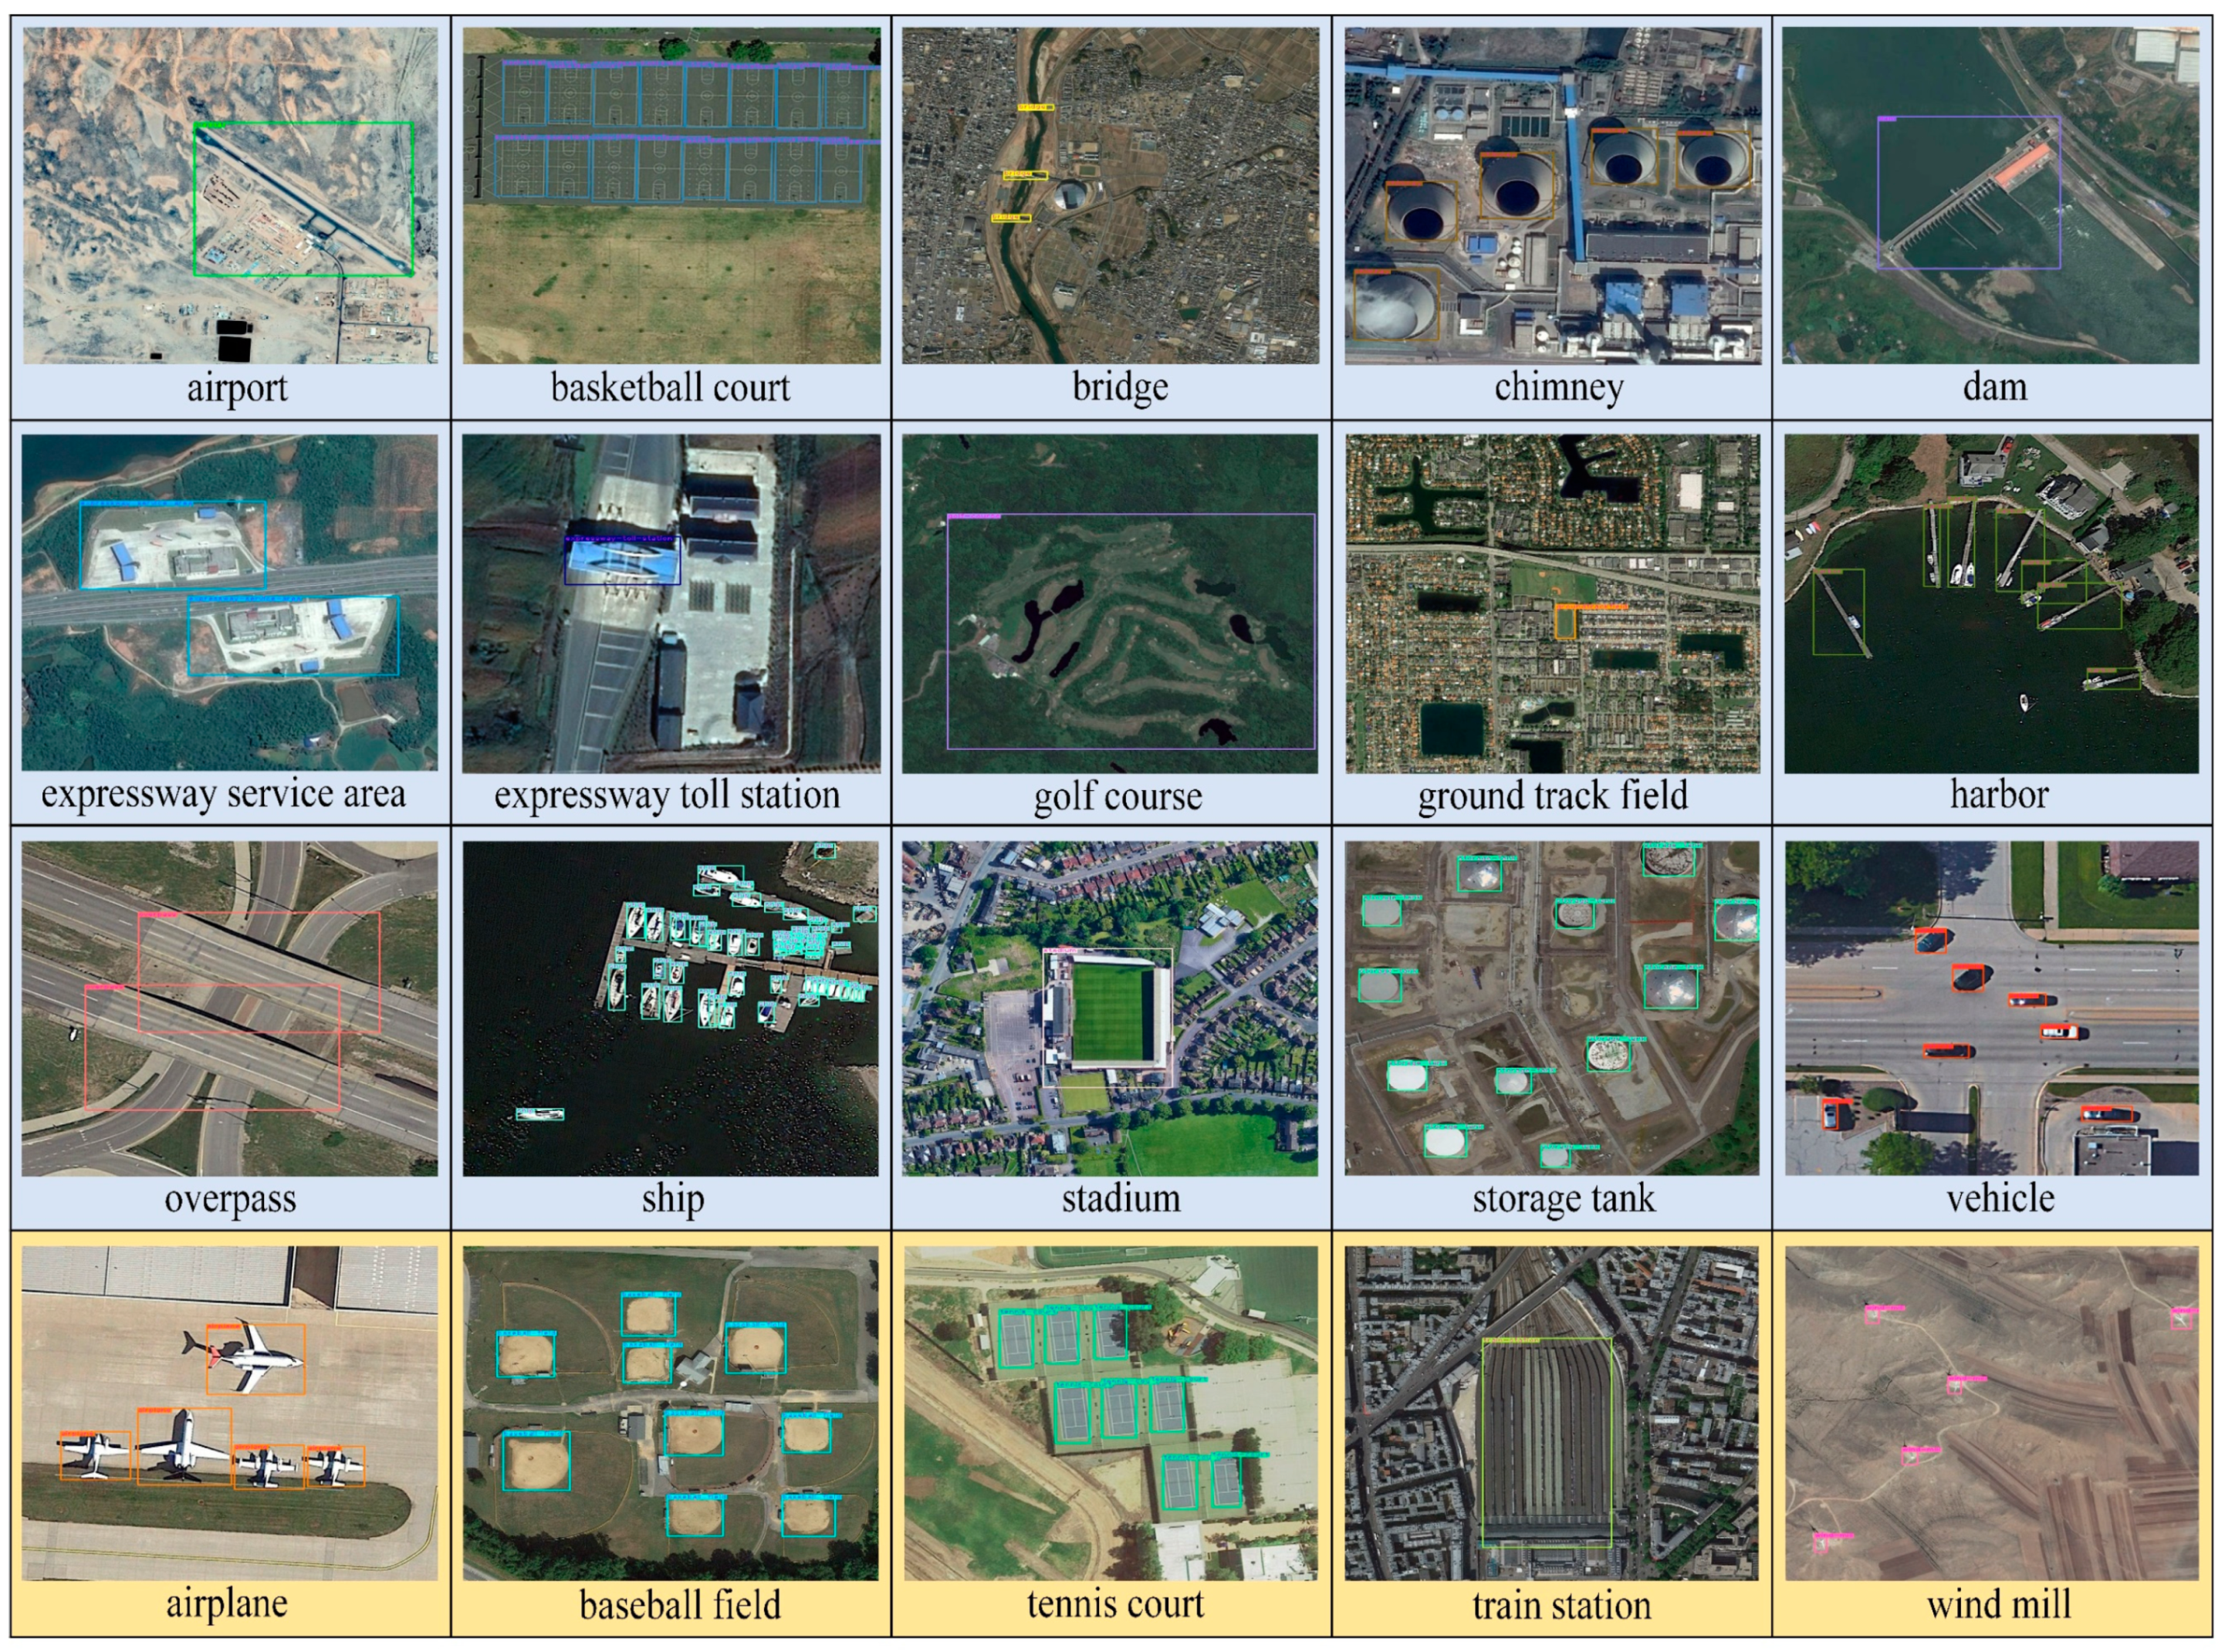Click the harbor satellite image
2225x1652 pixels.
[1991, 603]
